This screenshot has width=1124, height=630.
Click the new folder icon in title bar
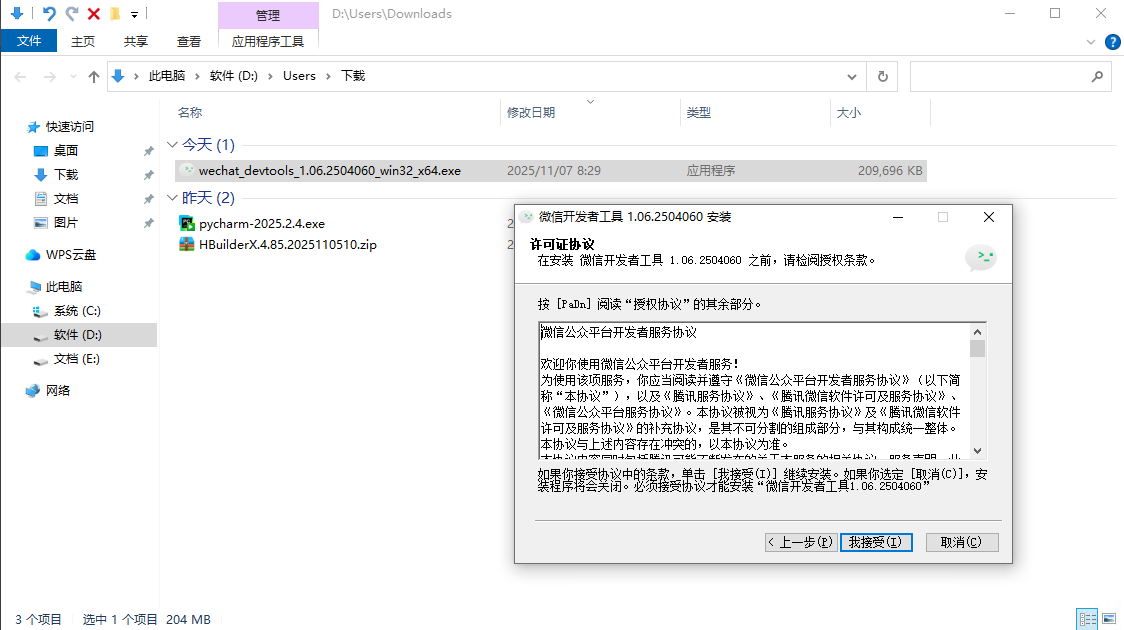pyautogui.click(x=115, y=14)
